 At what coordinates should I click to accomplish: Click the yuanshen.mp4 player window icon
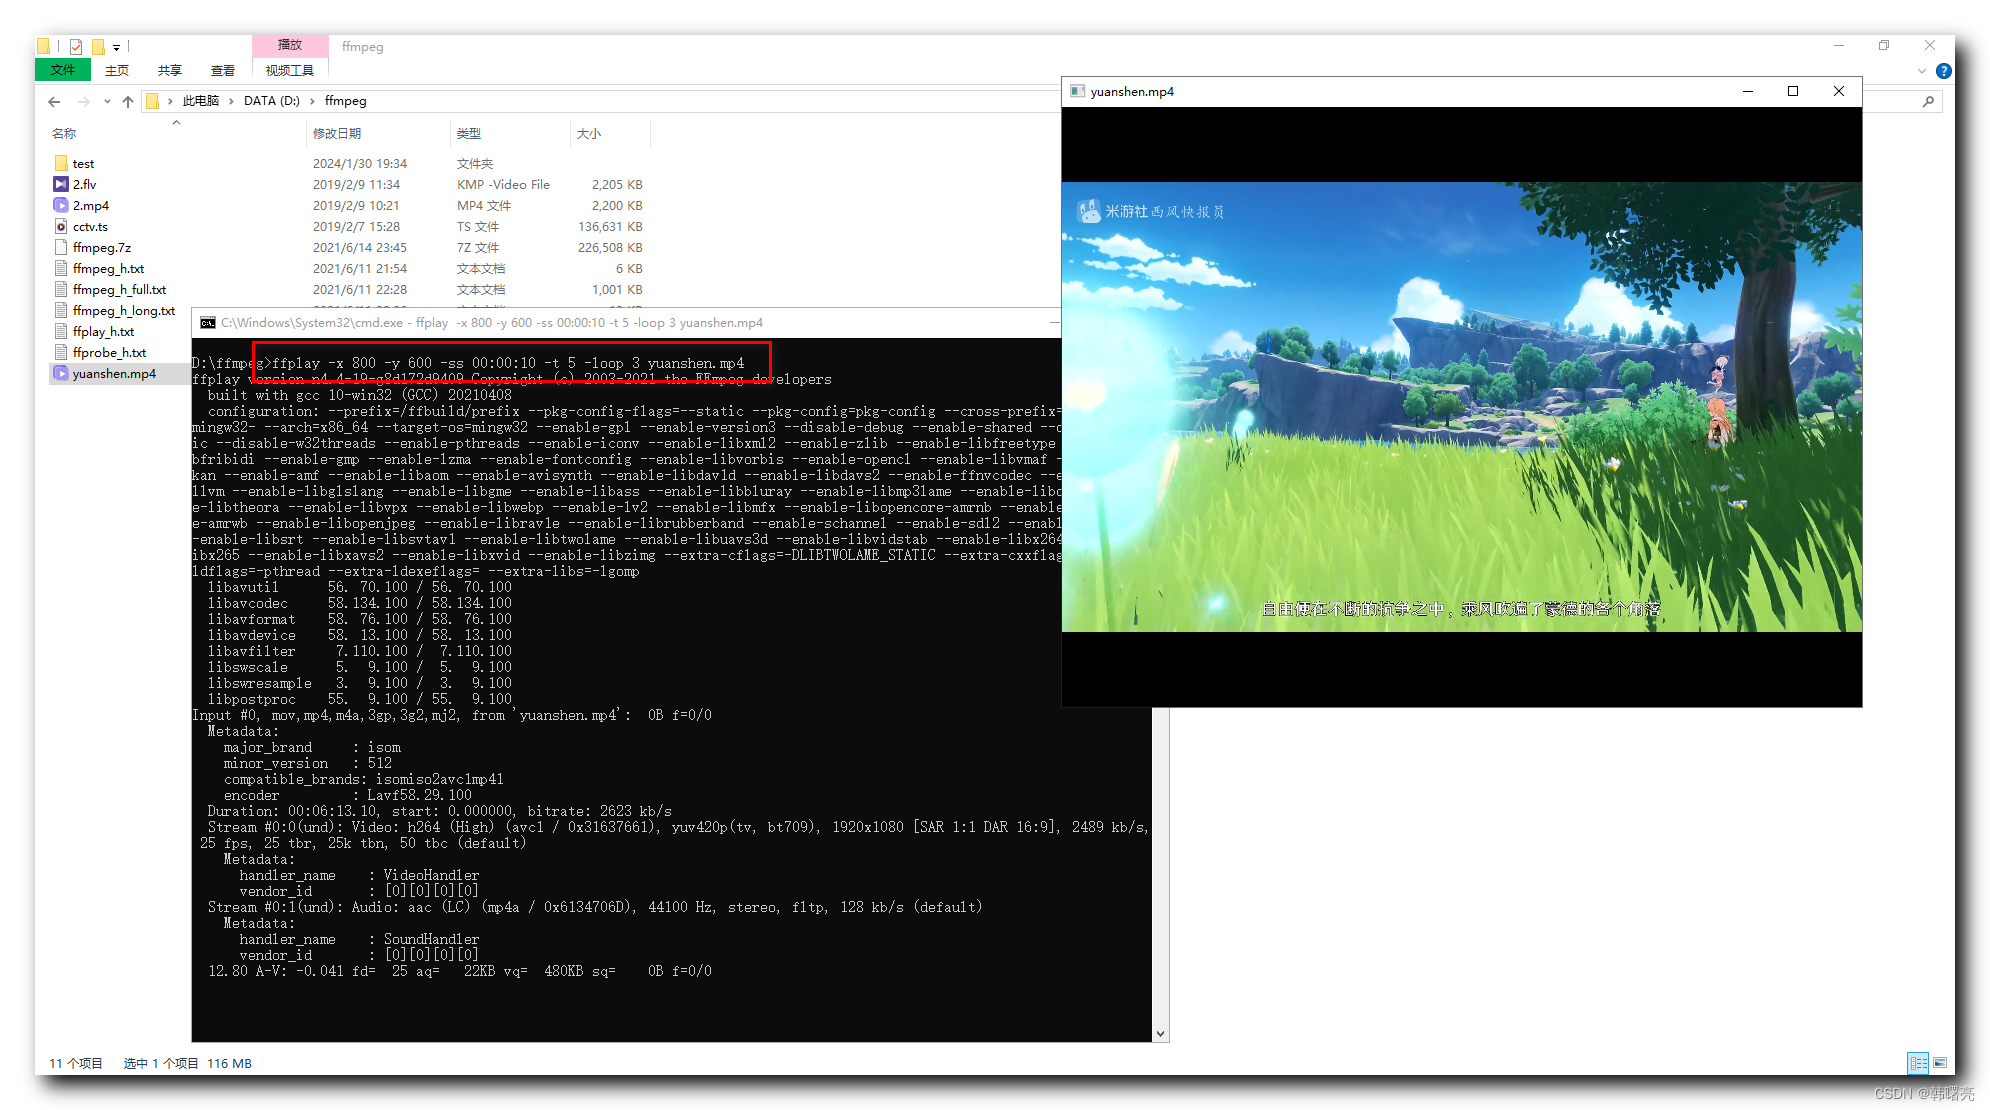pos(1077,91)
